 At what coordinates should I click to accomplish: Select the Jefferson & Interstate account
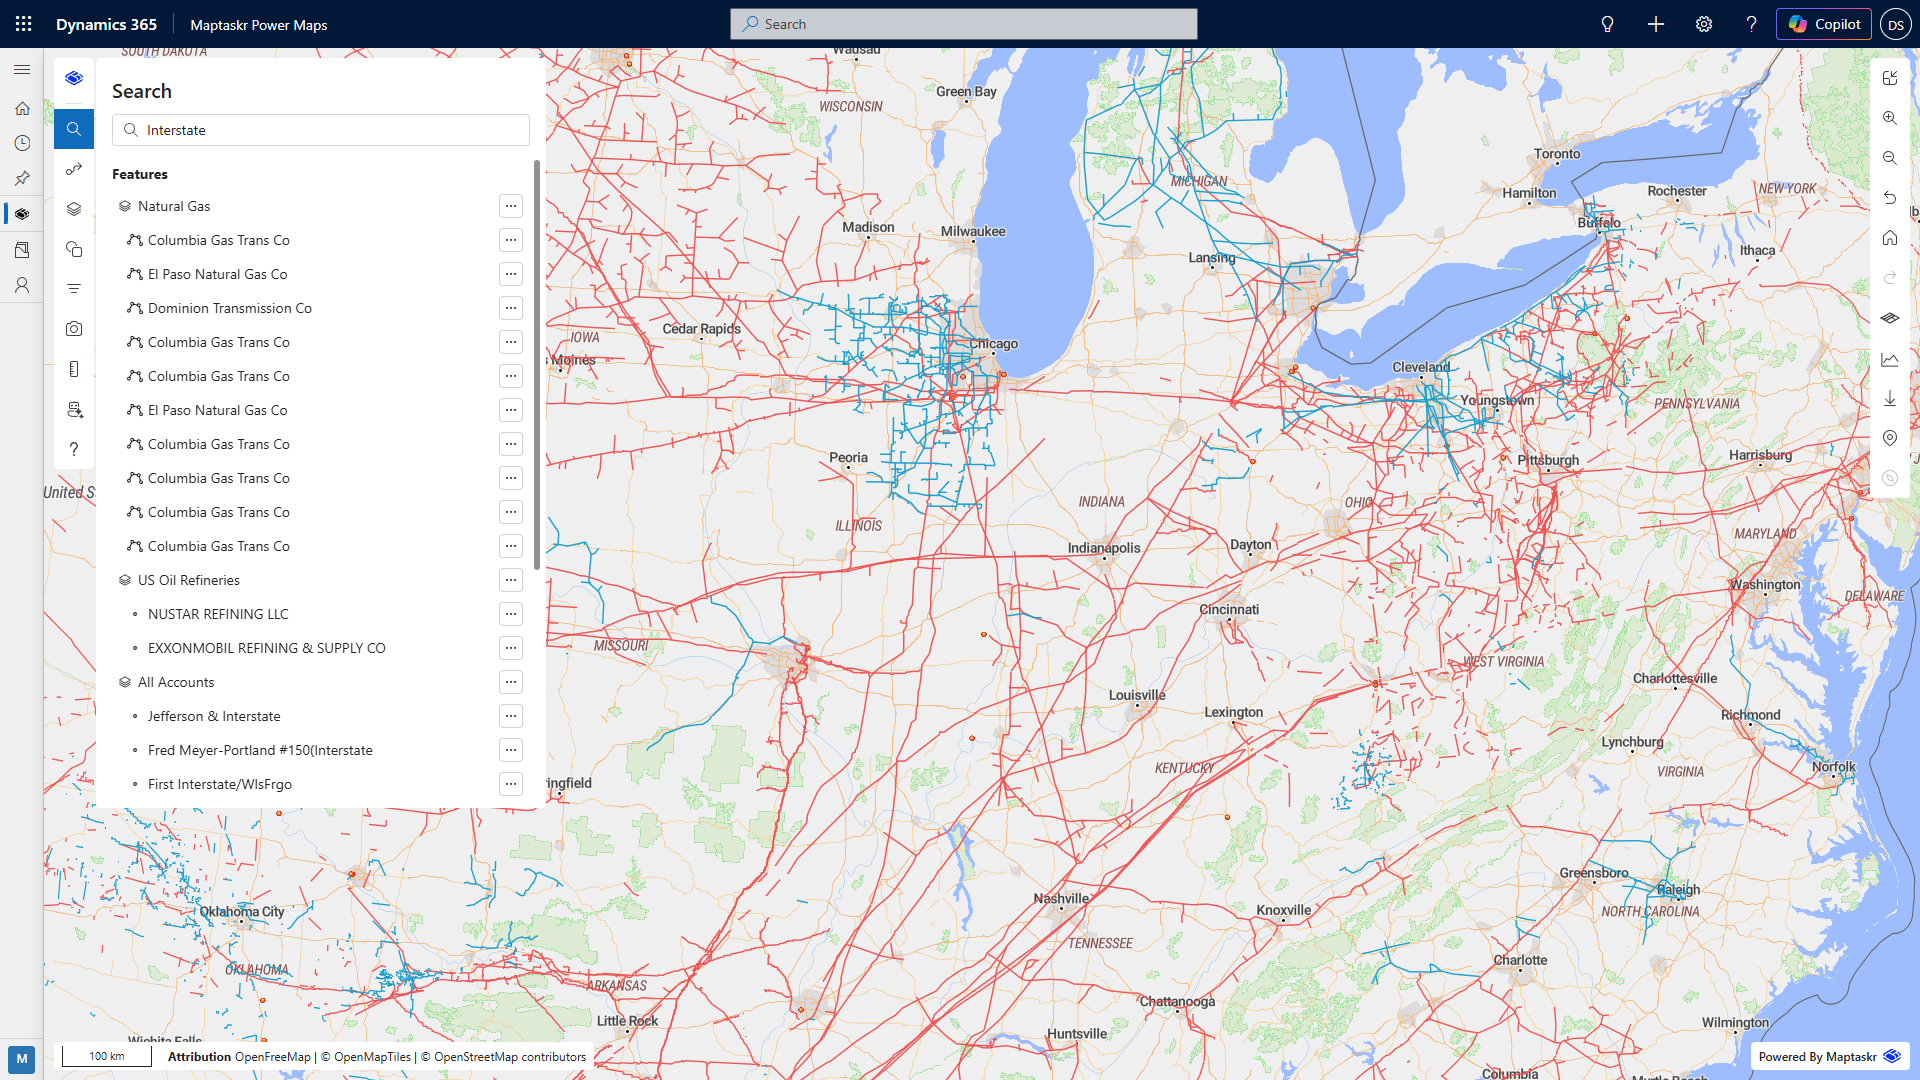214,716
